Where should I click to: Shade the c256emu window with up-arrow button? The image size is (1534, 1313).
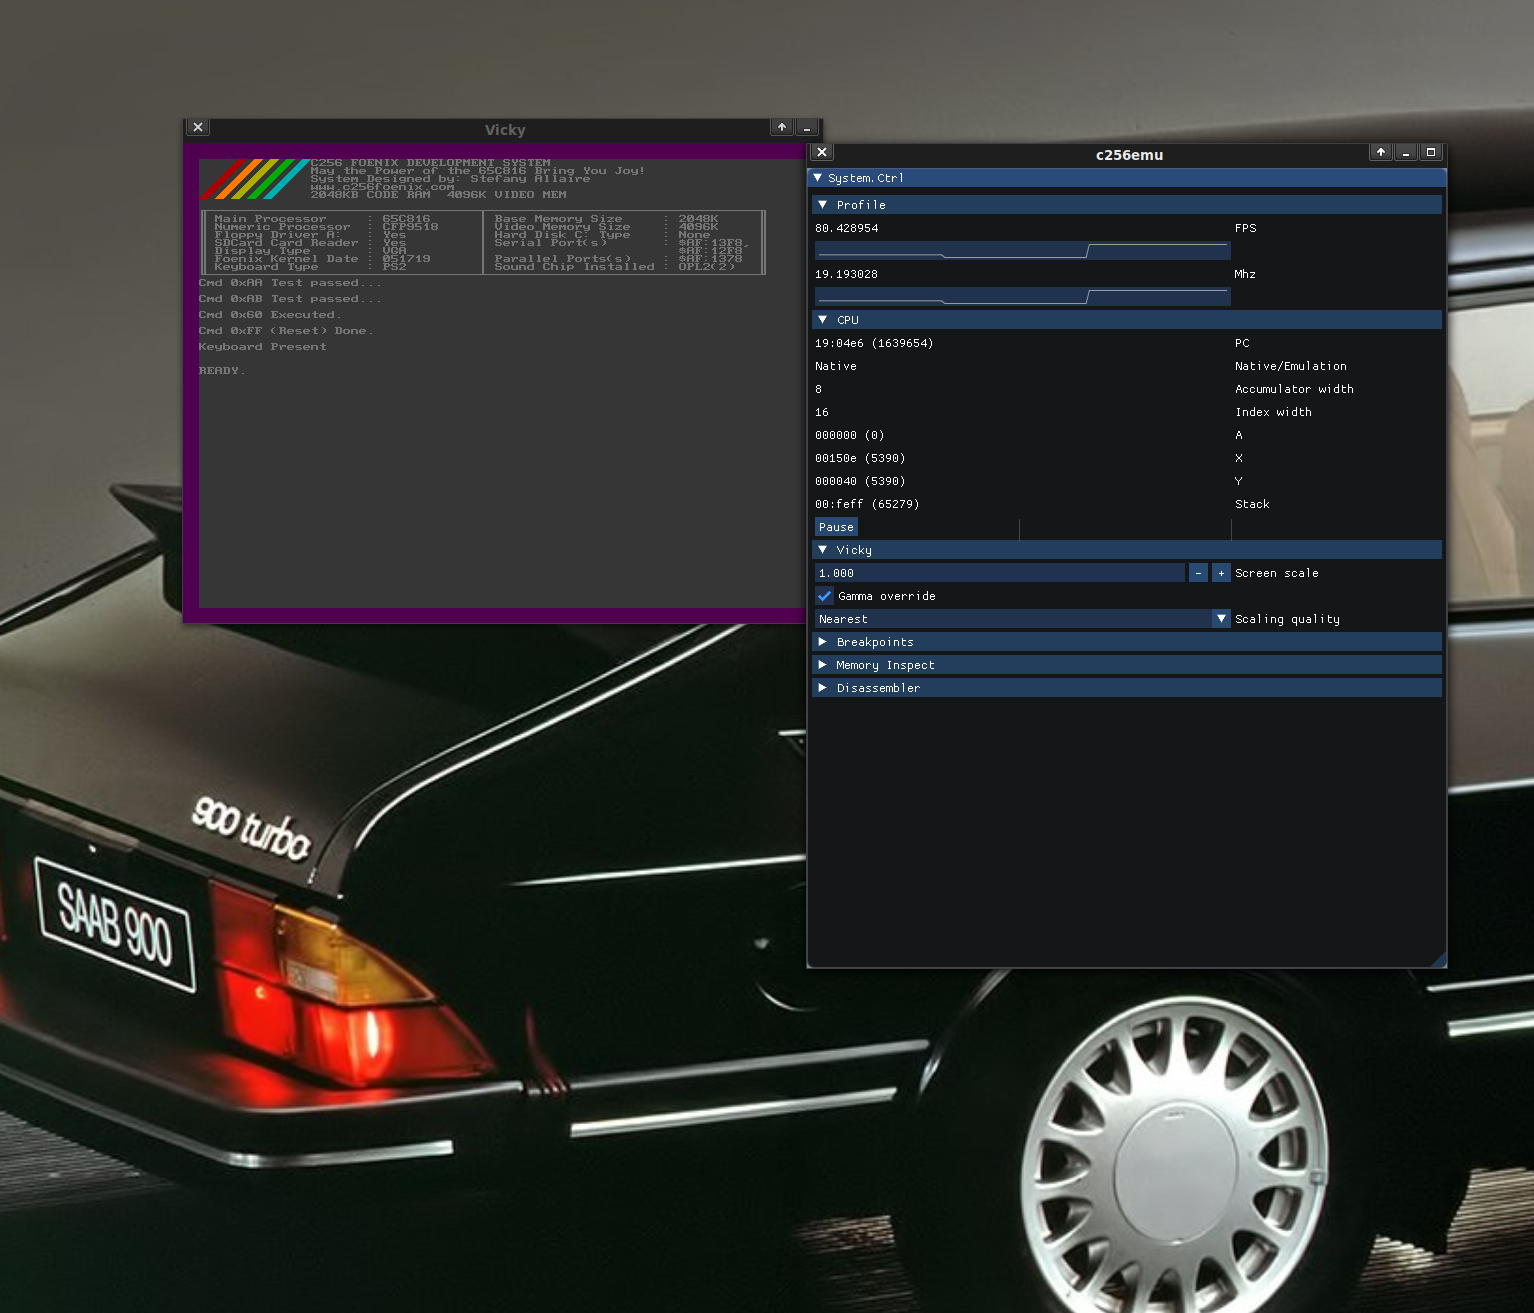(1381, 152)
